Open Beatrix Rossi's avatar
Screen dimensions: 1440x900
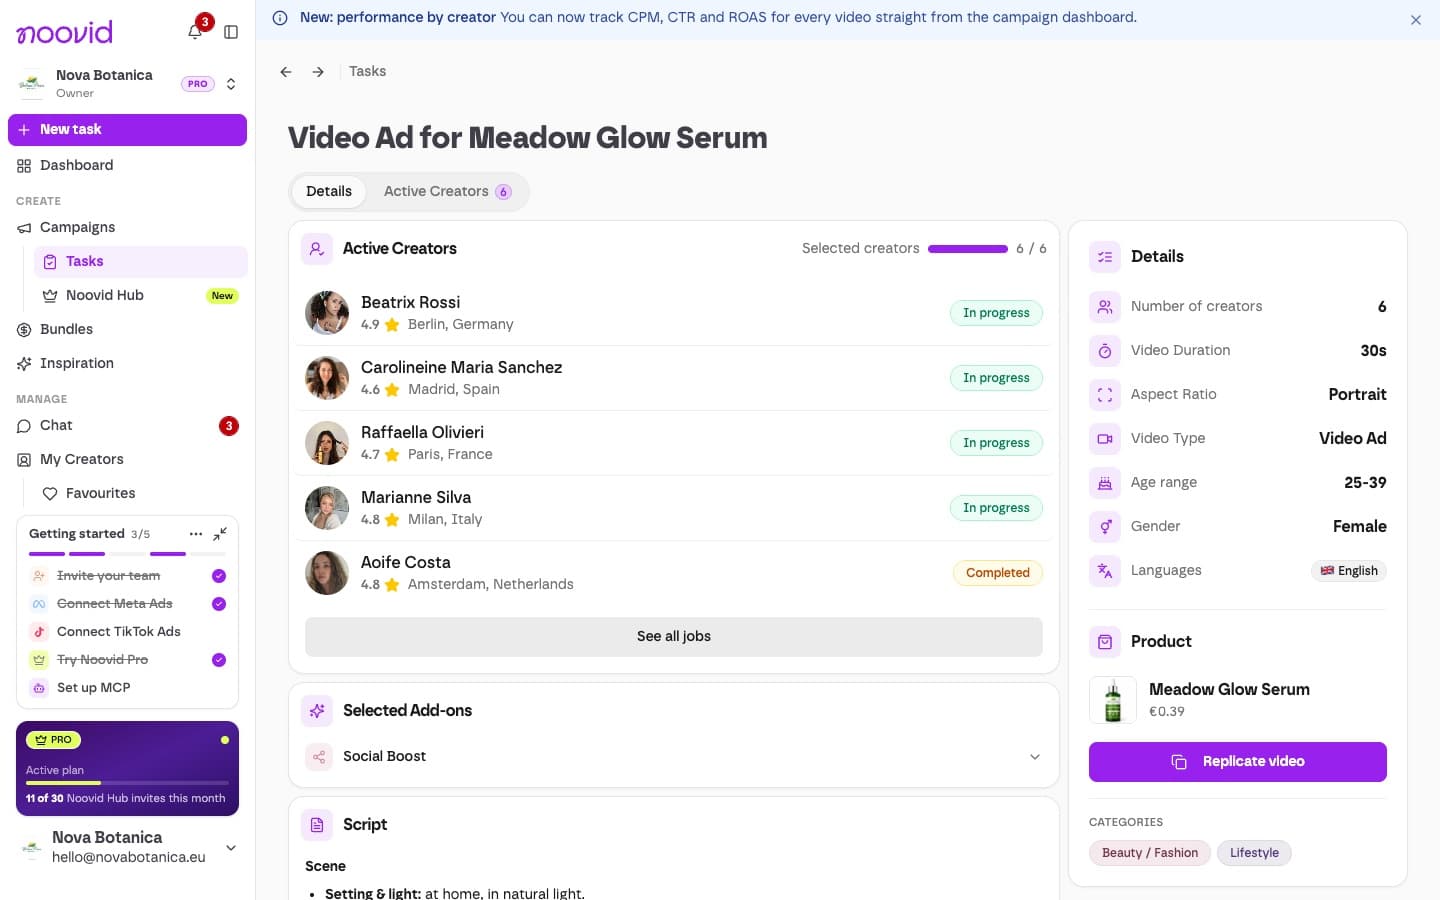click(x=327, y=313)
